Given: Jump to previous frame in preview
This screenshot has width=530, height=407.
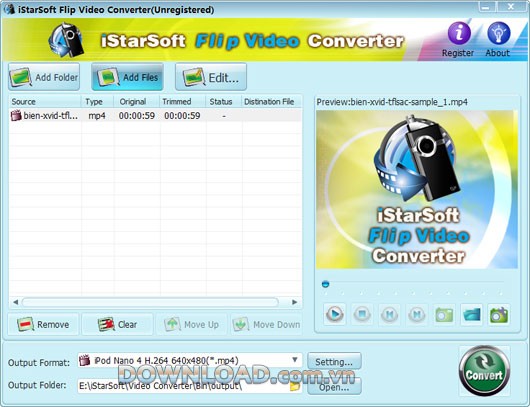Looking at the screenshot, I should coord(389,314).
